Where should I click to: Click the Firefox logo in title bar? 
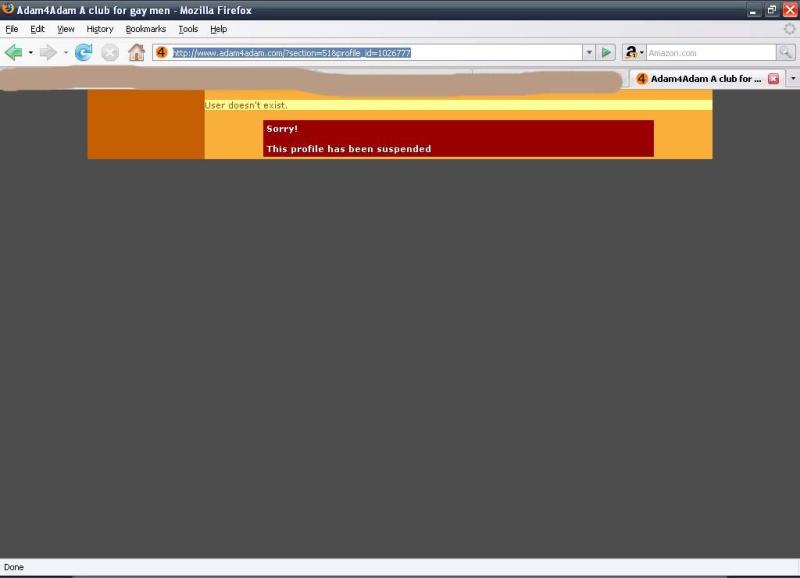8,9
